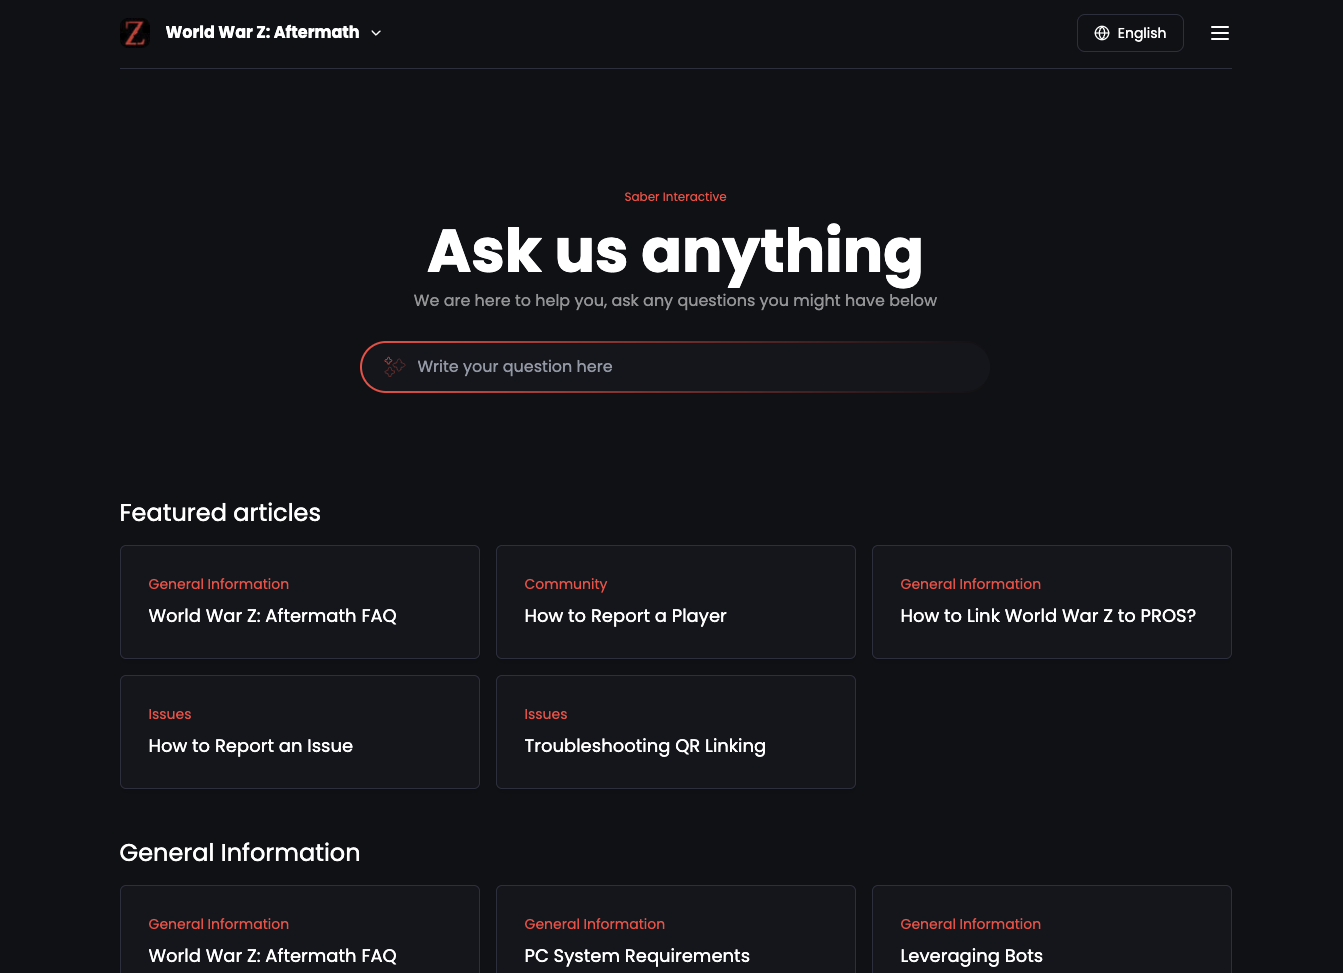Screen dimensions: 1343x973
Task: Click the sparkle icon in search bar
Action: click(x=395, y=367)
